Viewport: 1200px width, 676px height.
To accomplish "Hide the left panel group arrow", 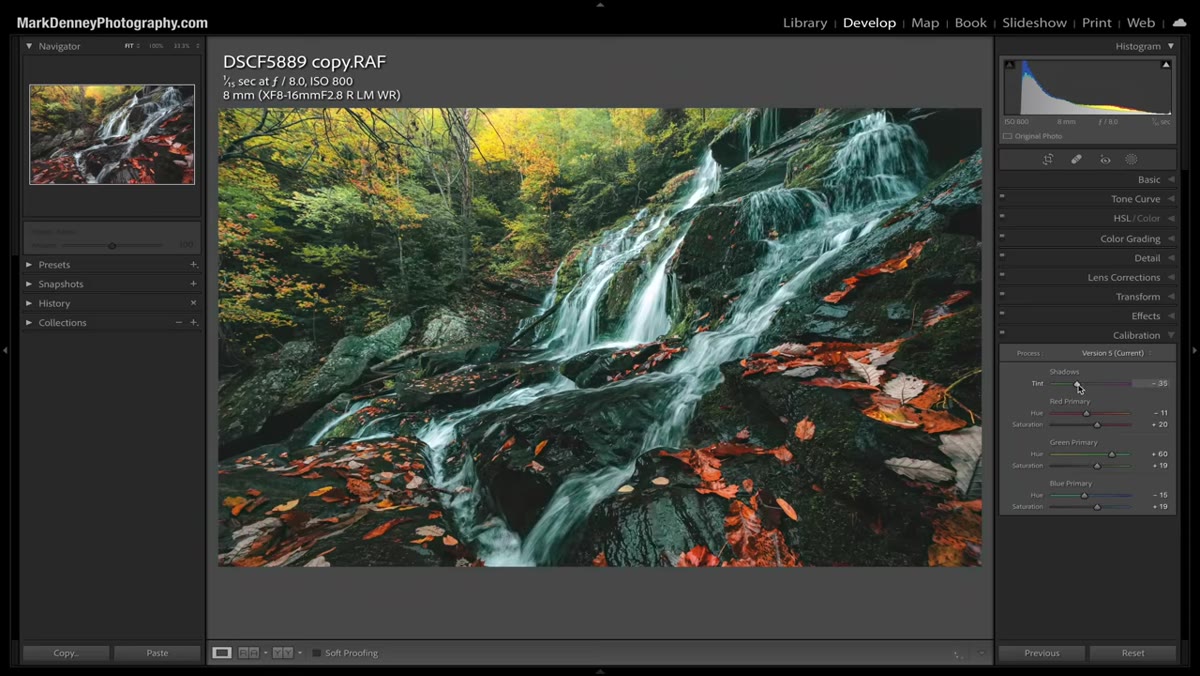I will (x=5, y=351).
